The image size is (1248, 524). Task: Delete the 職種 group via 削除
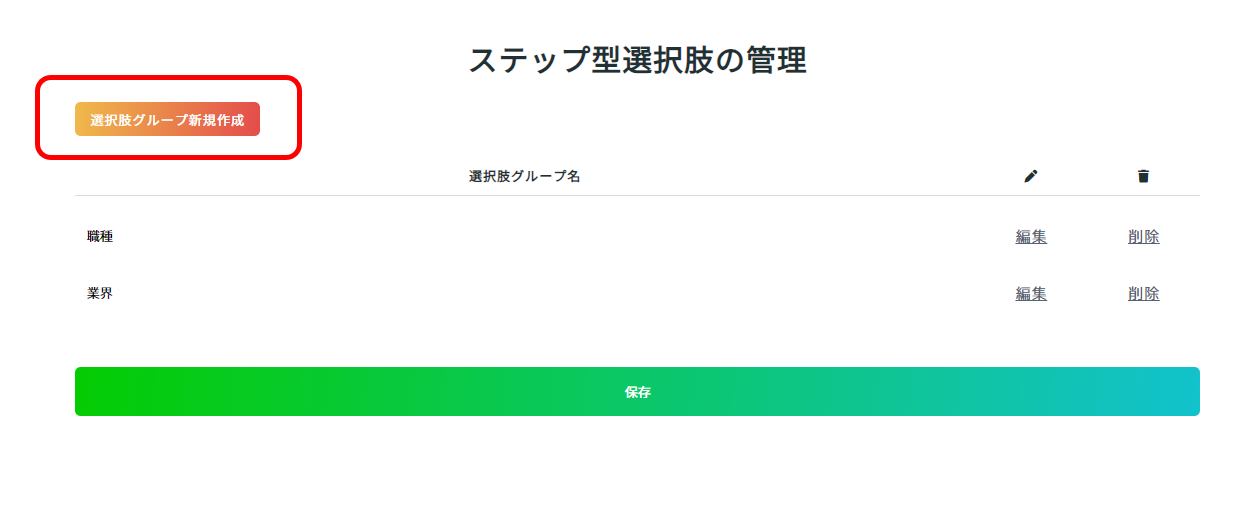(1144, 237)
